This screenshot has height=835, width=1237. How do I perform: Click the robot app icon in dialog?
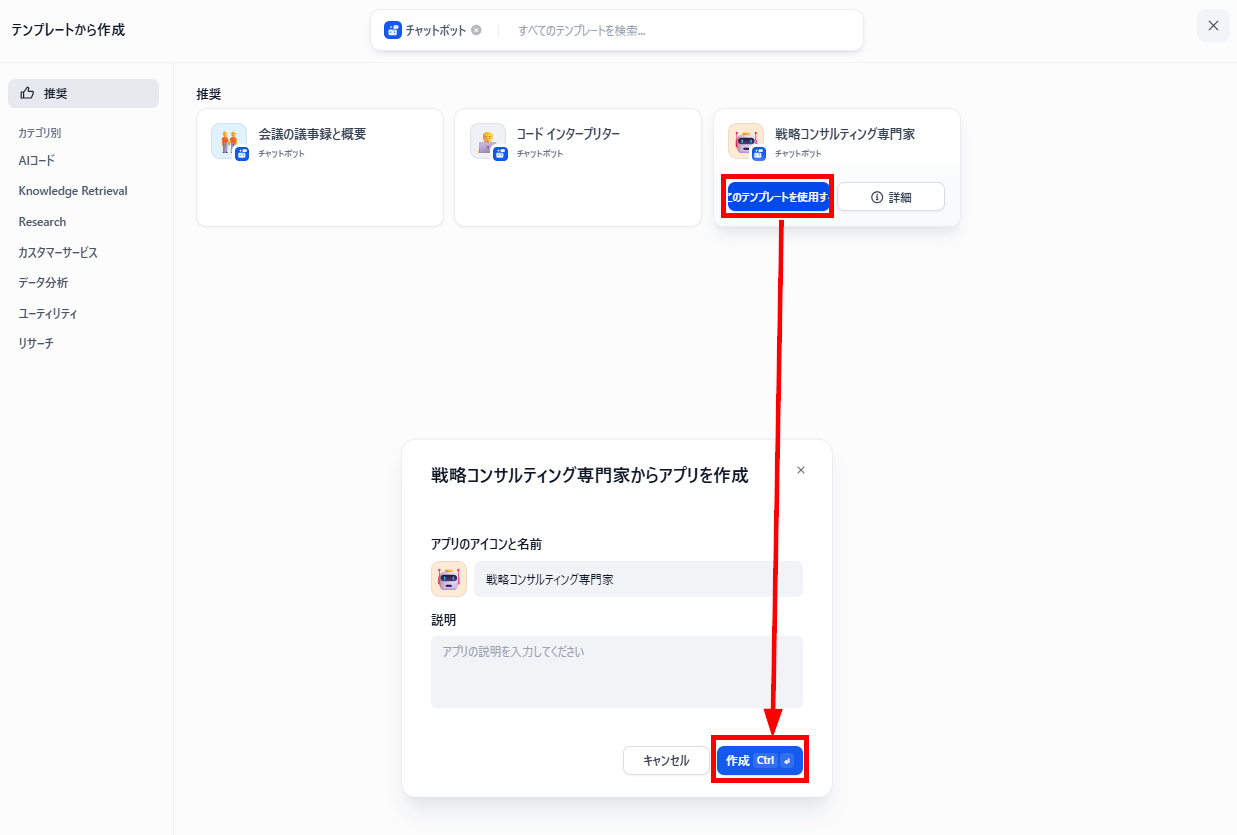pos(448,579)
